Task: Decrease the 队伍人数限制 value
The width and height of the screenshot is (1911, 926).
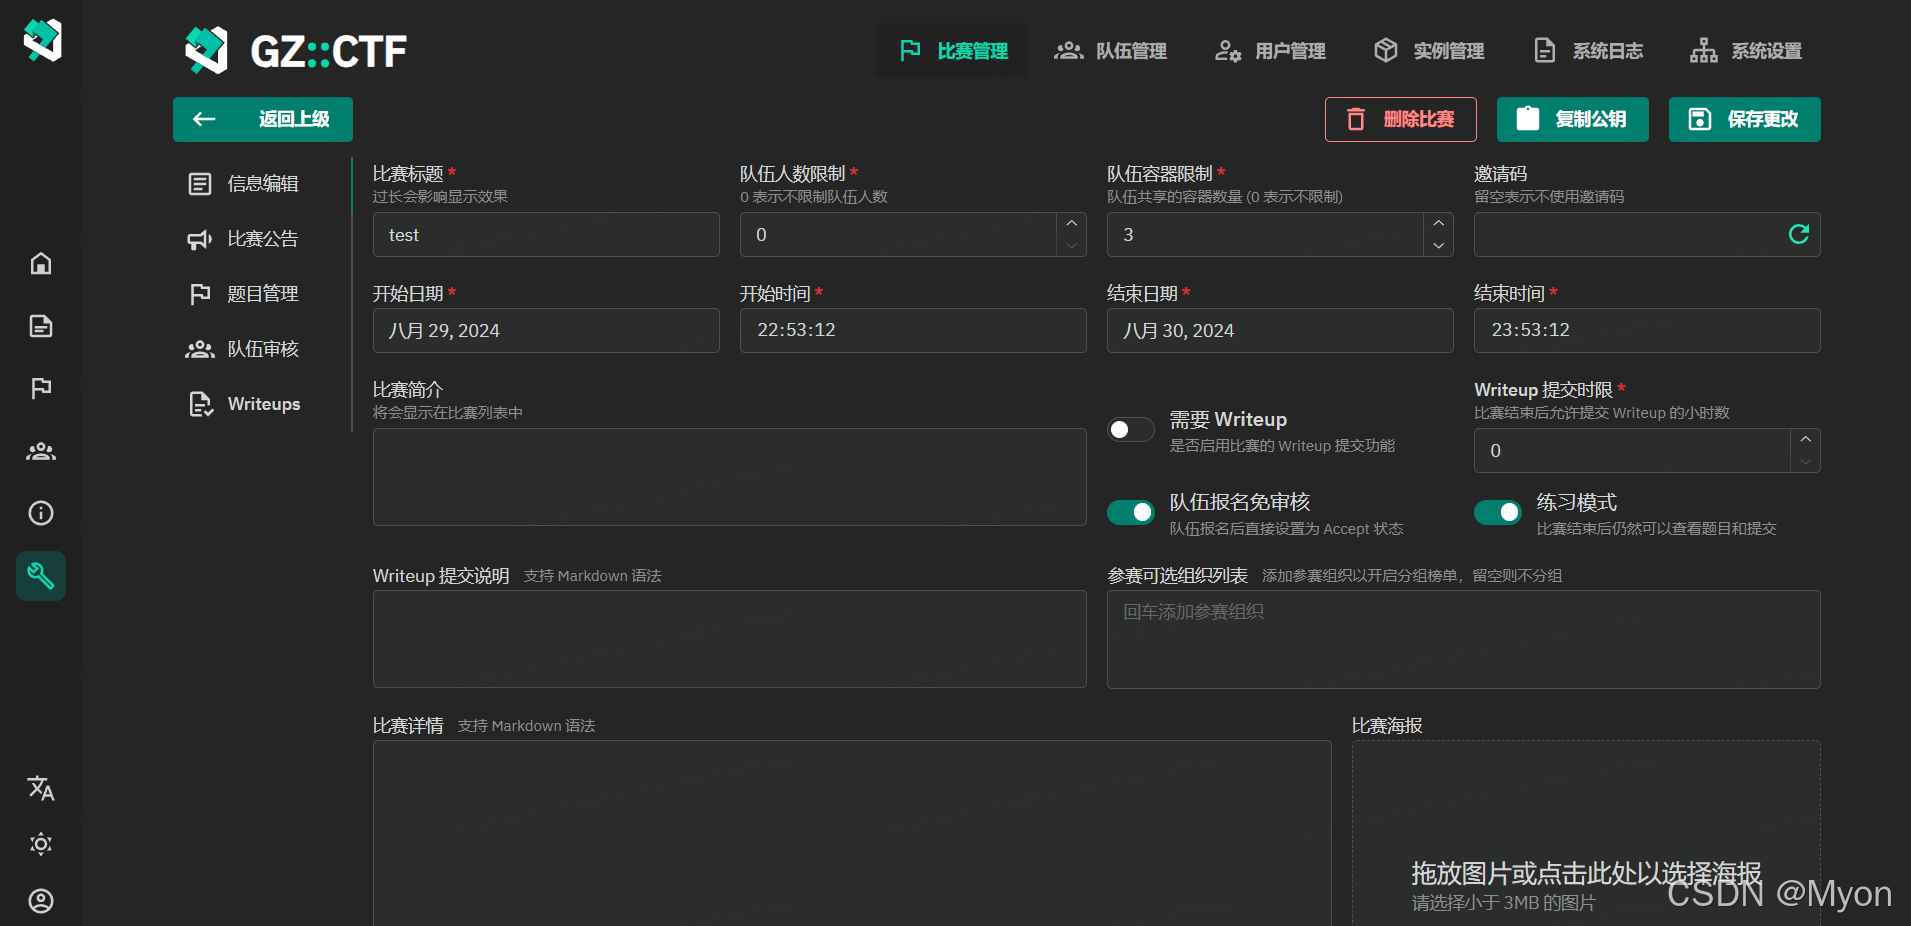Action: [x=1071, y=245]
